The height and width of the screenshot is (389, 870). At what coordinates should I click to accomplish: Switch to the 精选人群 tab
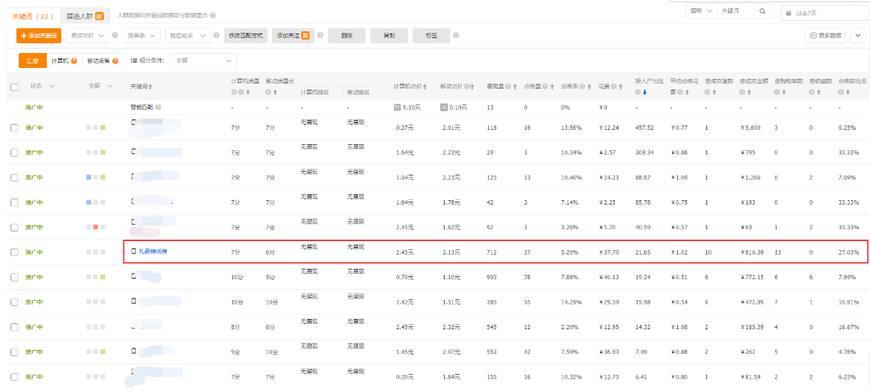85,16
